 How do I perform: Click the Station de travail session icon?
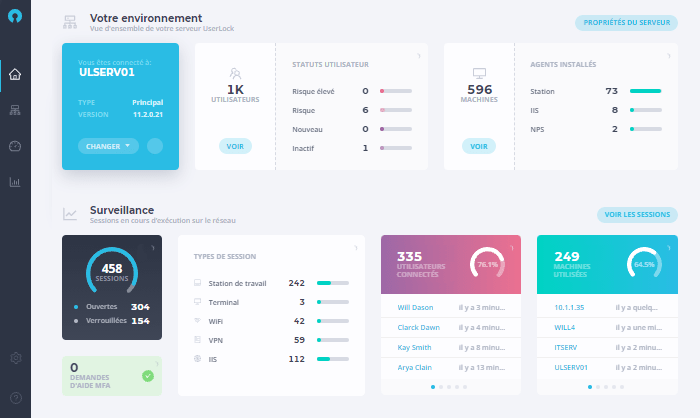coord(197,283)
